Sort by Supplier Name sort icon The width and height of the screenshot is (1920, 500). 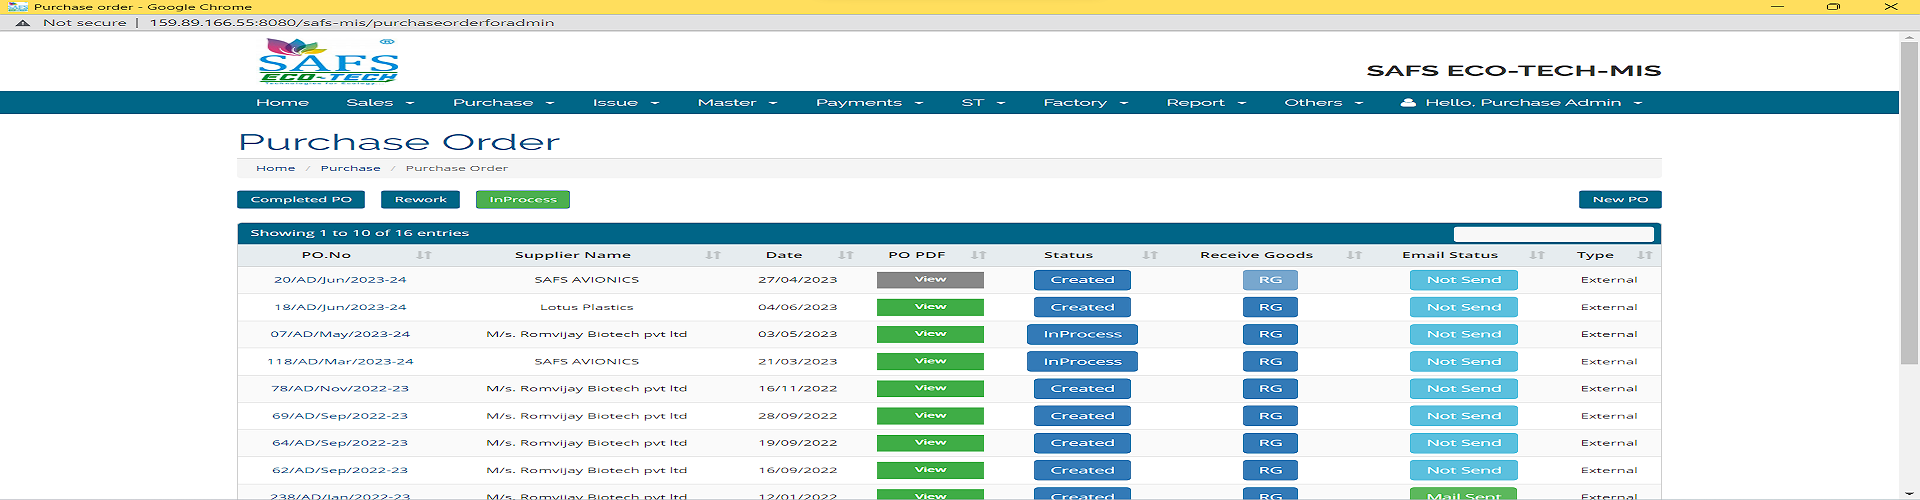713,255
